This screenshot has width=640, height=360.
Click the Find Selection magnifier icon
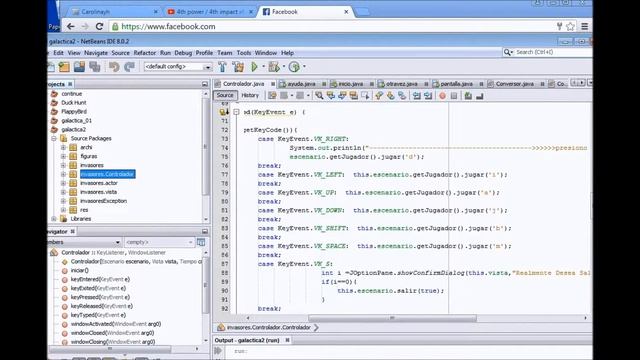[x=319, y=96]
